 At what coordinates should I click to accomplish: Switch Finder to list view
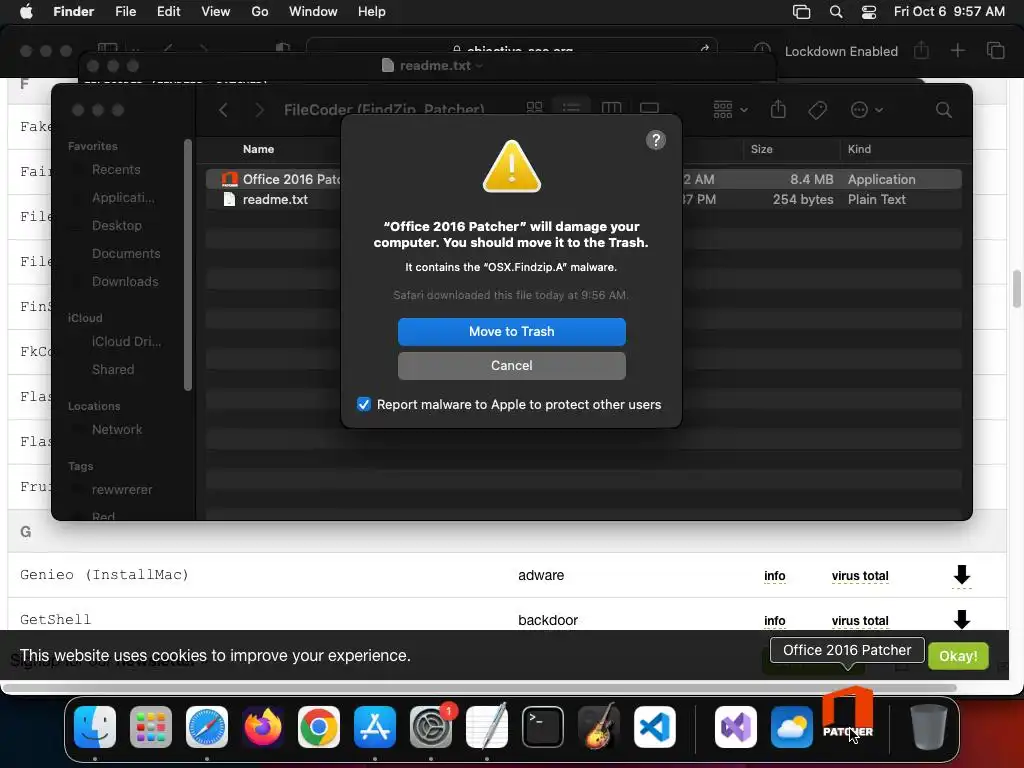571,108
